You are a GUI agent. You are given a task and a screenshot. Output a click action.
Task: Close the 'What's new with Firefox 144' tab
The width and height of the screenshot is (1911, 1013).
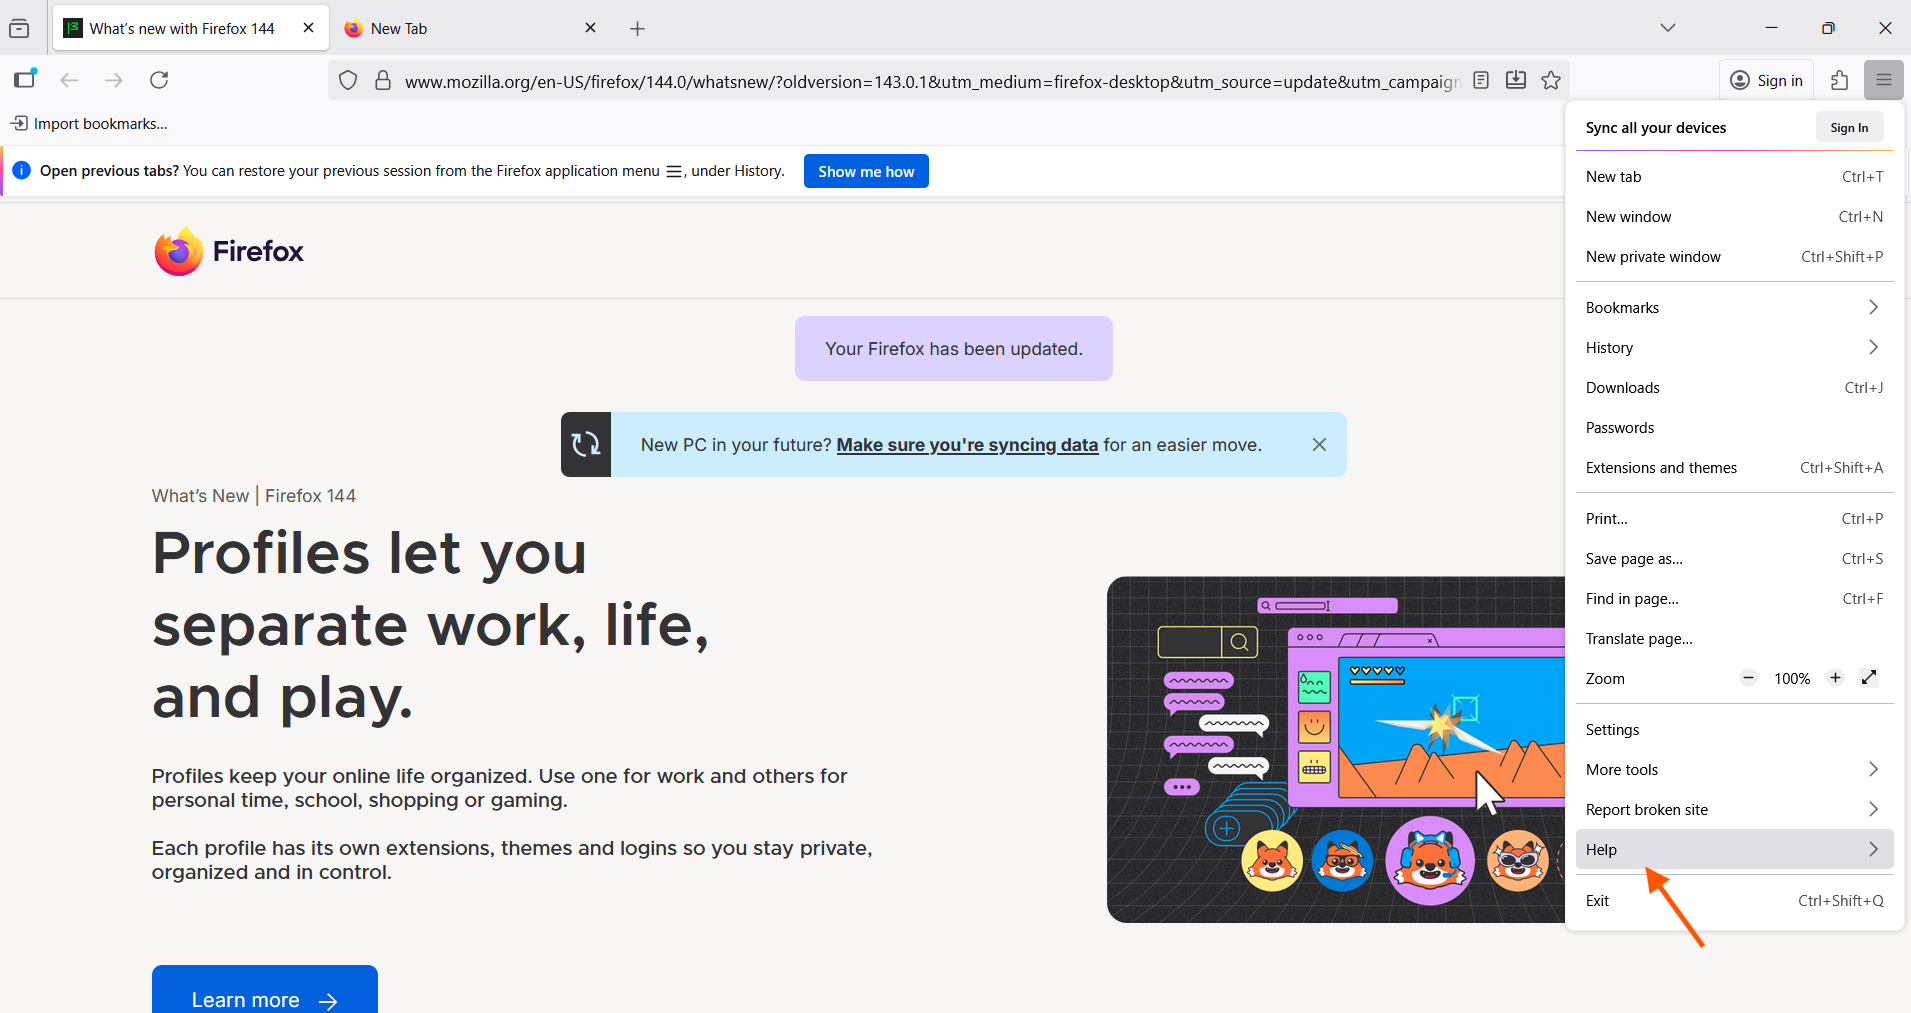(x=309, y=28)
